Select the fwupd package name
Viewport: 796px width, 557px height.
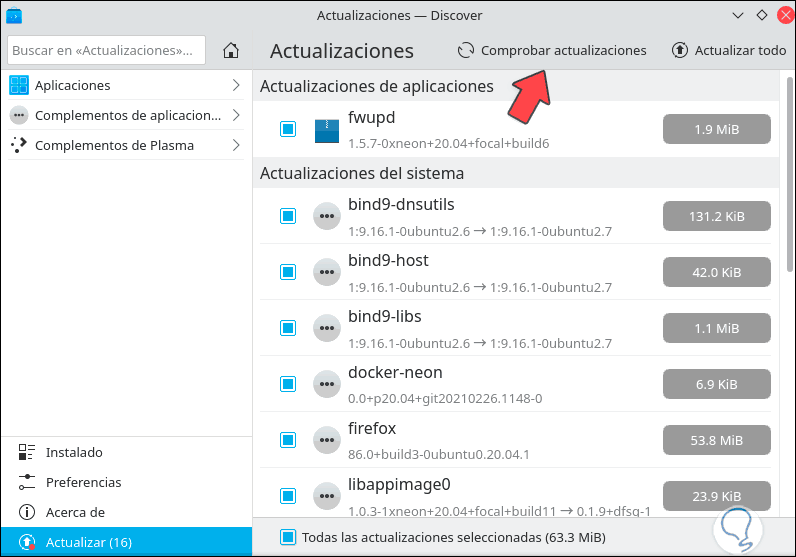click(371, 117)
